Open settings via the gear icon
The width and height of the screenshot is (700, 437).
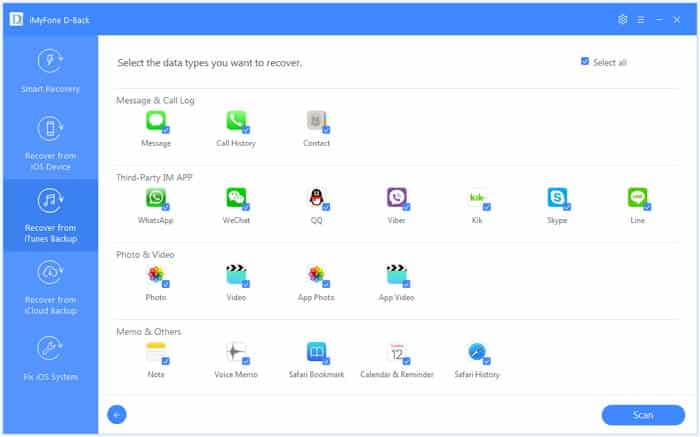(x=623, y=19)
